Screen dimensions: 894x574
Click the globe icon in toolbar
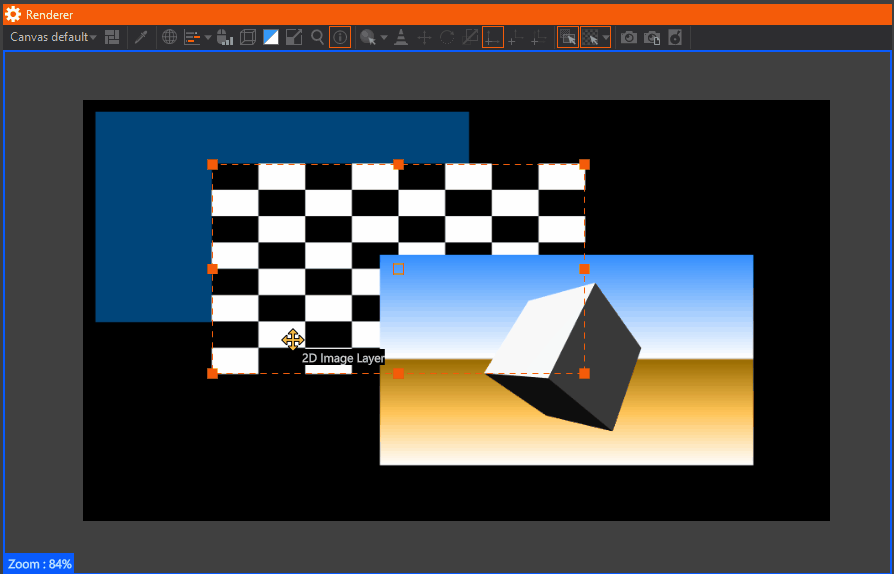pos(170,37)
